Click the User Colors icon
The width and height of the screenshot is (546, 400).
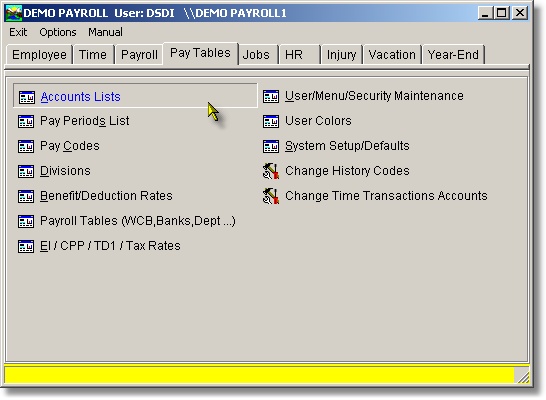[x=271, y=121]
